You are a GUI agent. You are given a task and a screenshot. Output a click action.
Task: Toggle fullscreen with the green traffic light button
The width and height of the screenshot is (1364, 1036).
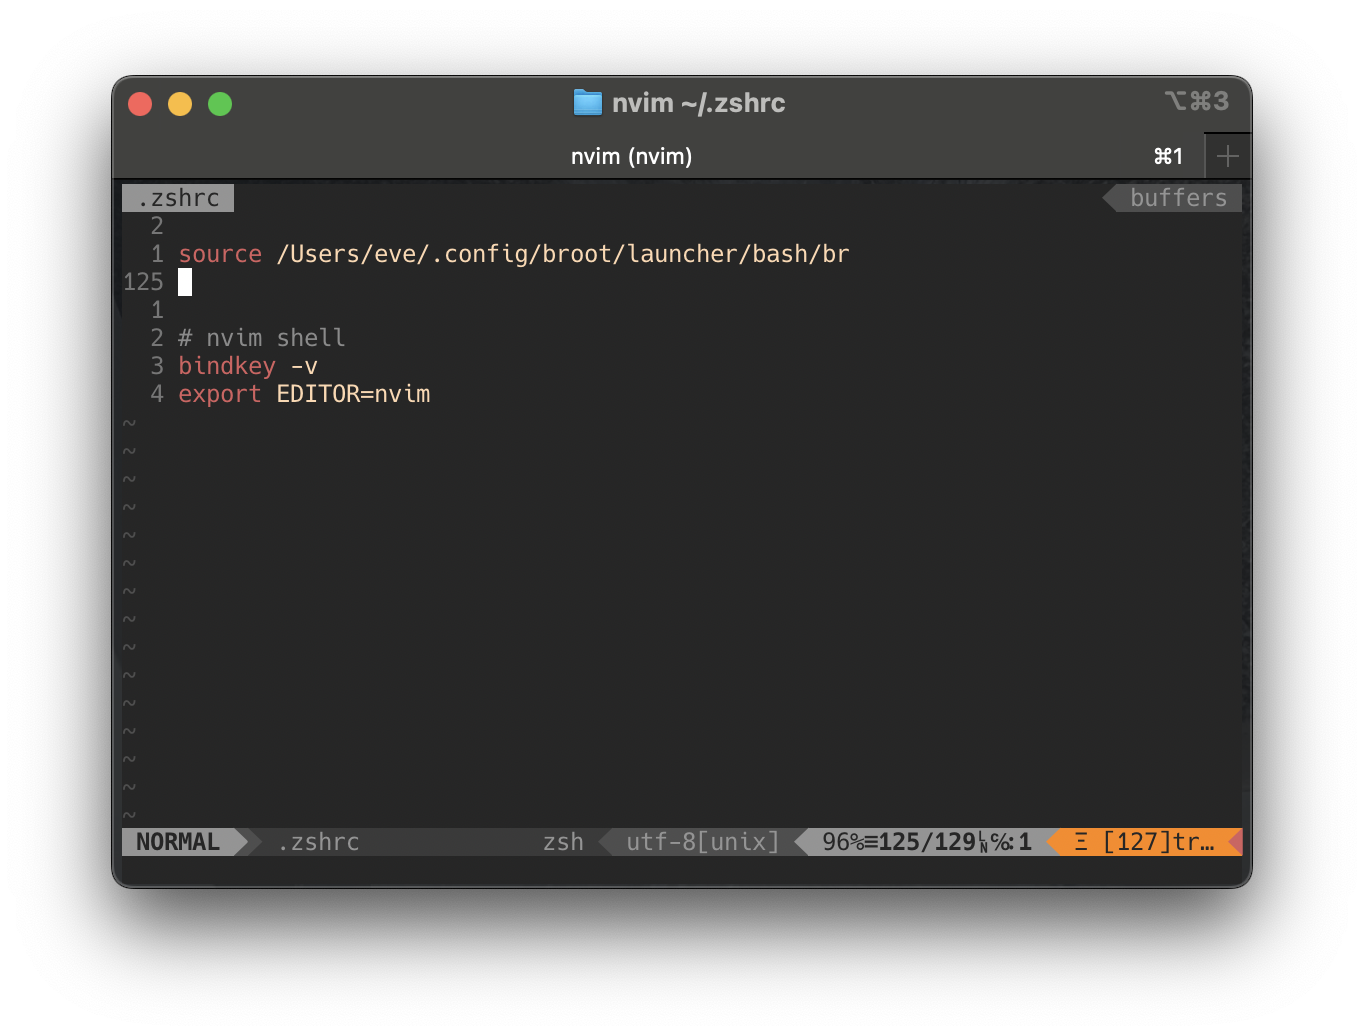[x=219, y=103]
